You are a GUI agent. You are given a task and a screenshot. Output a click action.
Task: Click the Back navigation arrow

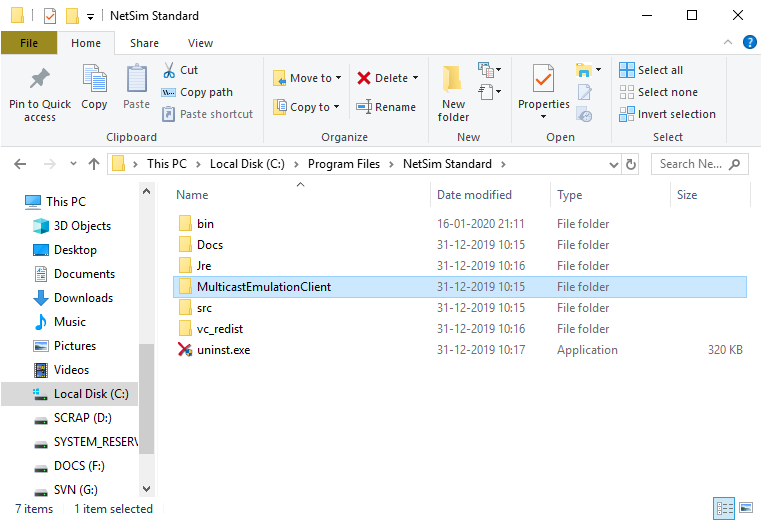(x=20, y=164)
